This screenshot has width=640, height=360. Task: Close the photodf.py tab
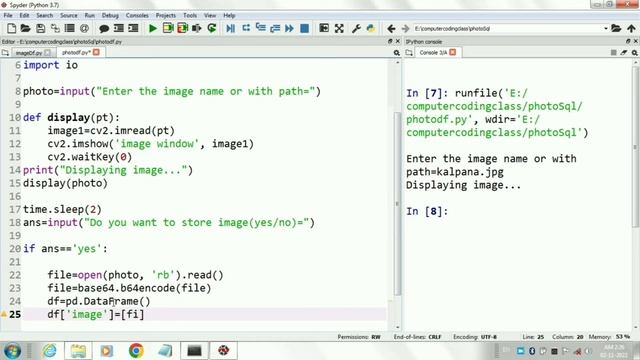tap(96, 52)
